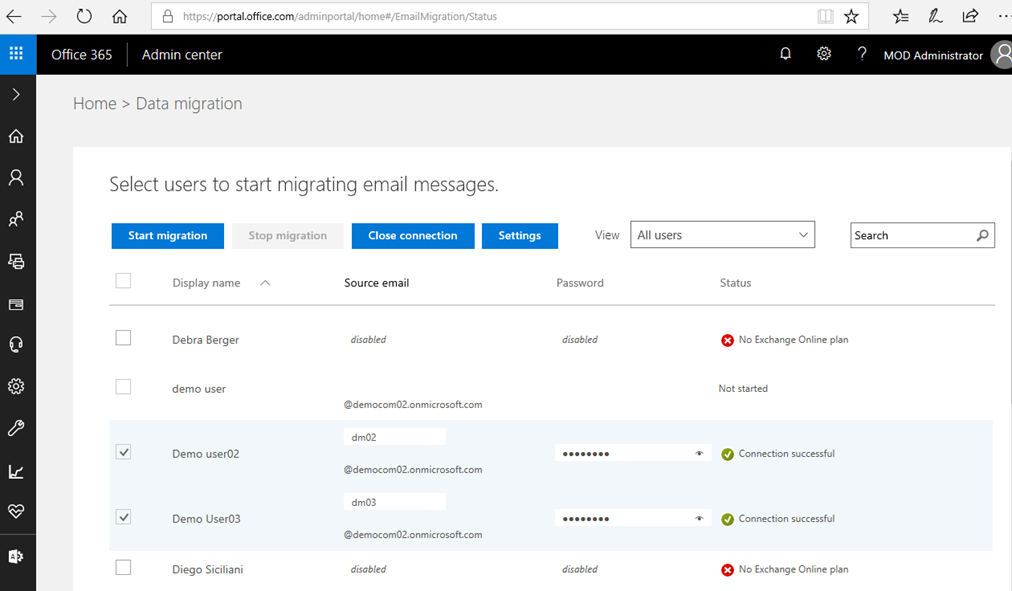
Task: Open the Office 365 app launcher
Action: 17,54
